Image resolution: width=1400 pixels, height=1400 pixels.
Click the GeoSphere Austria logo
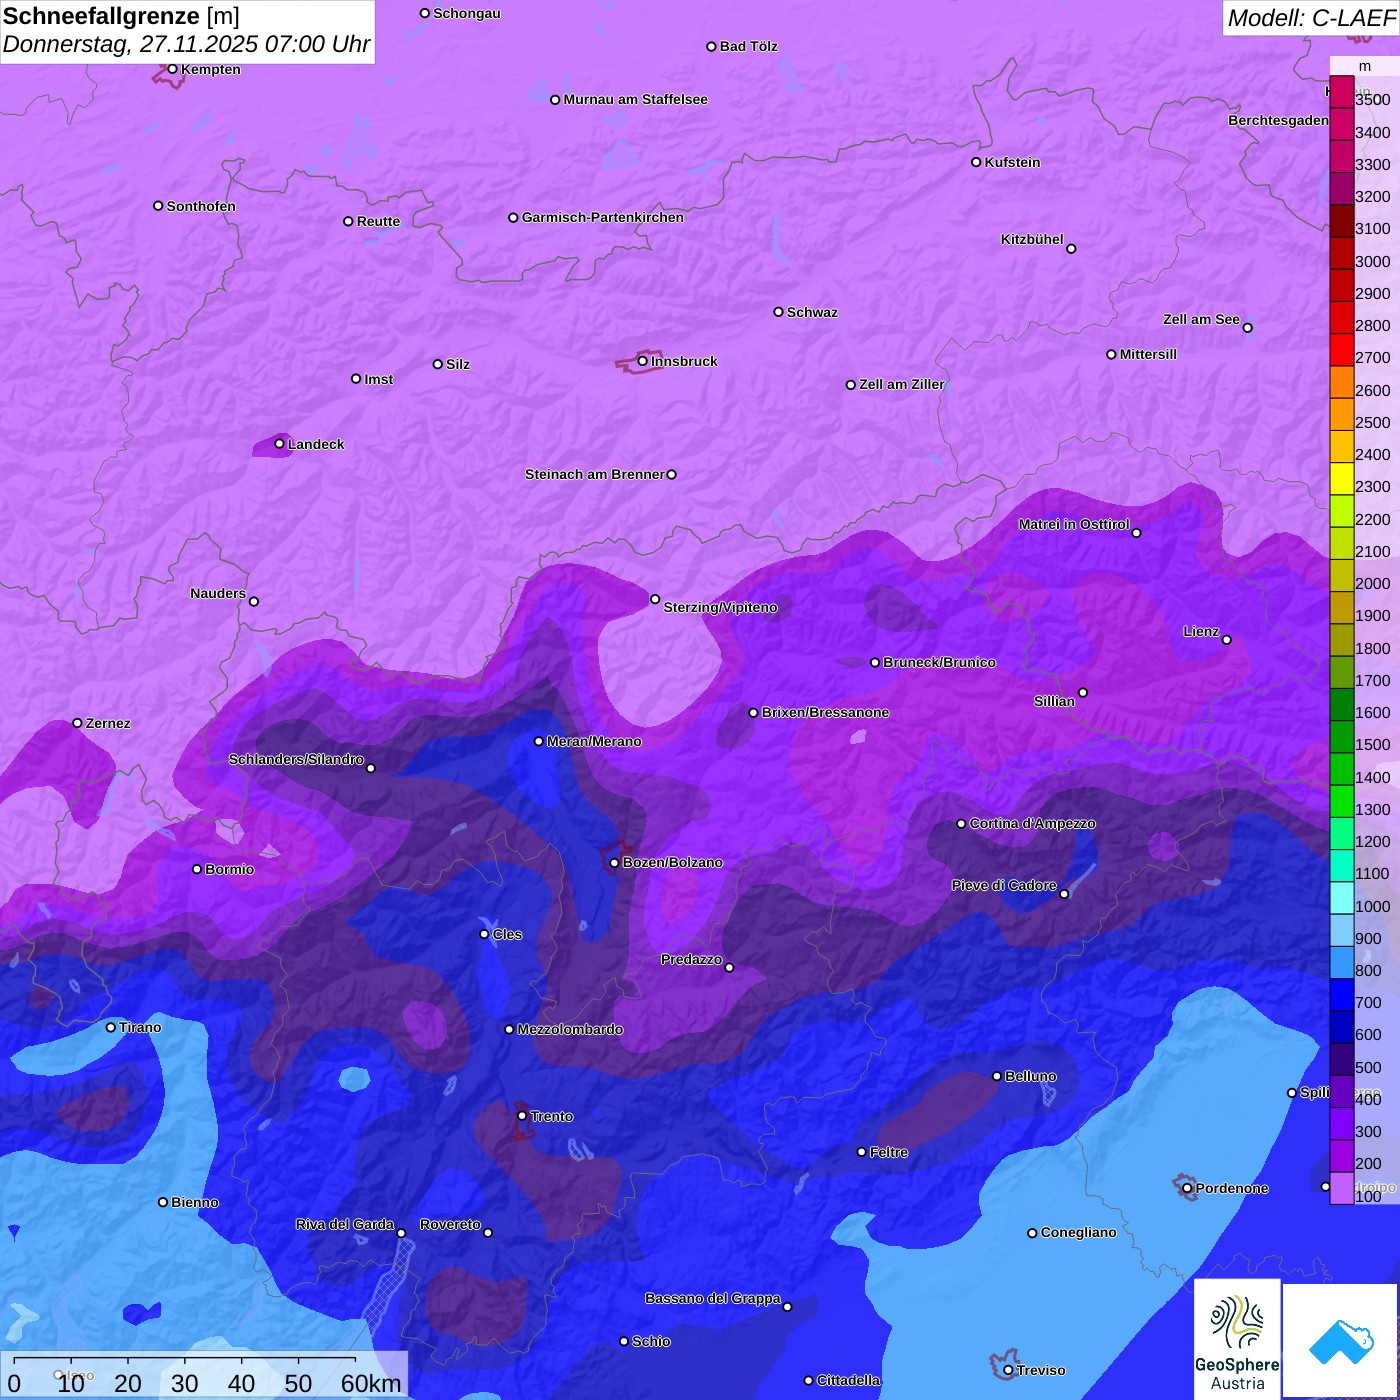[x=1237, y=1338]
